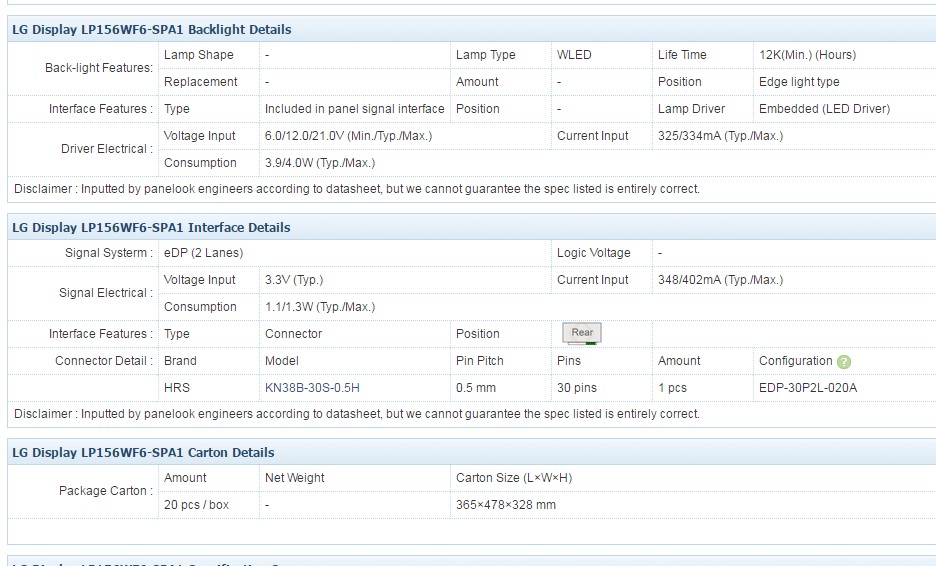Click the disclaimer text under Interface Details
This screenshot has width=936, height=566.
357,414
